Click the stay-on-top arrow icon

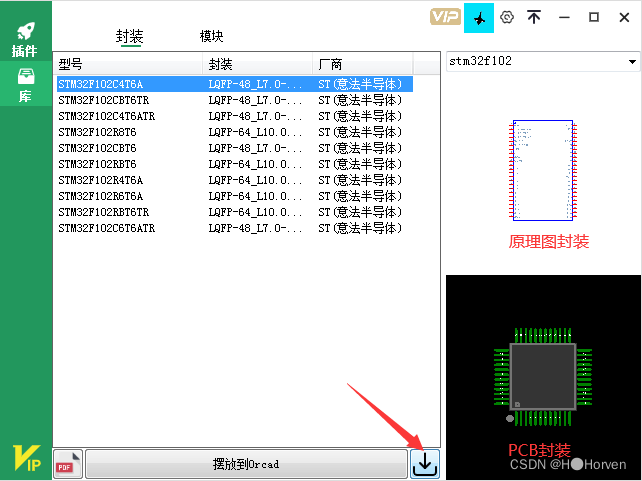(534, 17)
